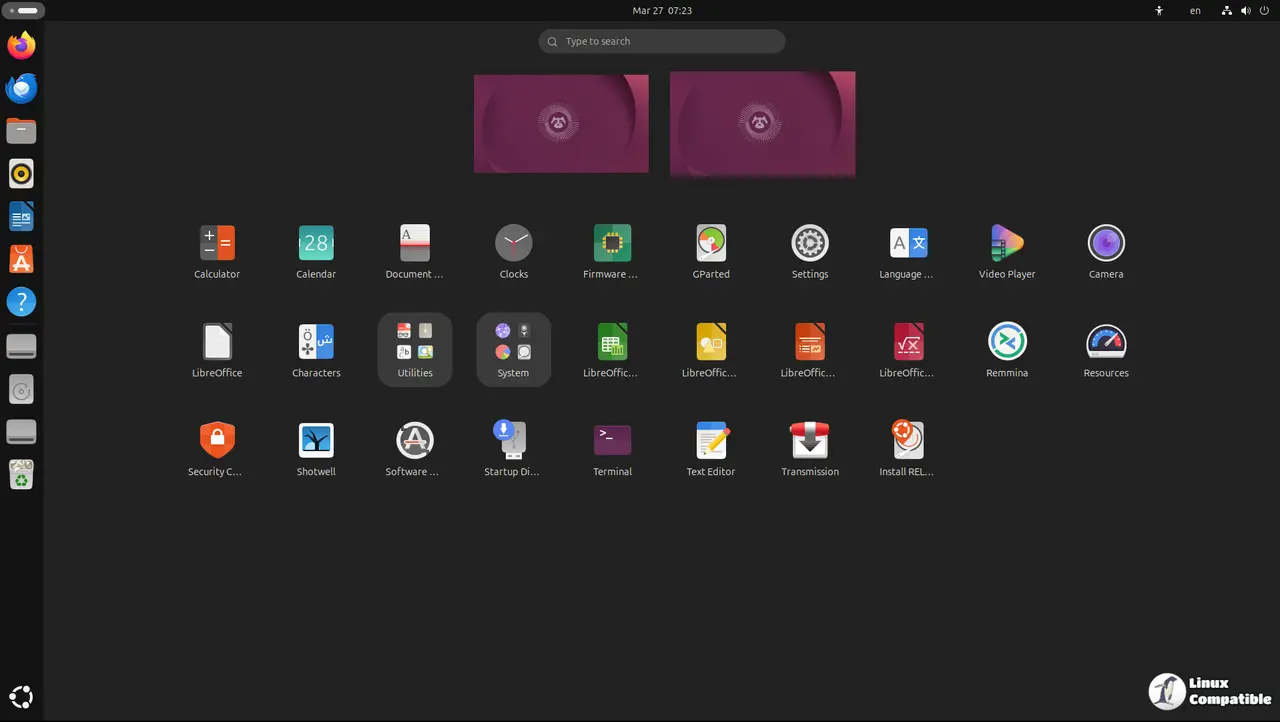Image resolution: width=1280 pixels, height=722 pixels.
Task: Launch the Text Editor
Action: click(711, 441)
